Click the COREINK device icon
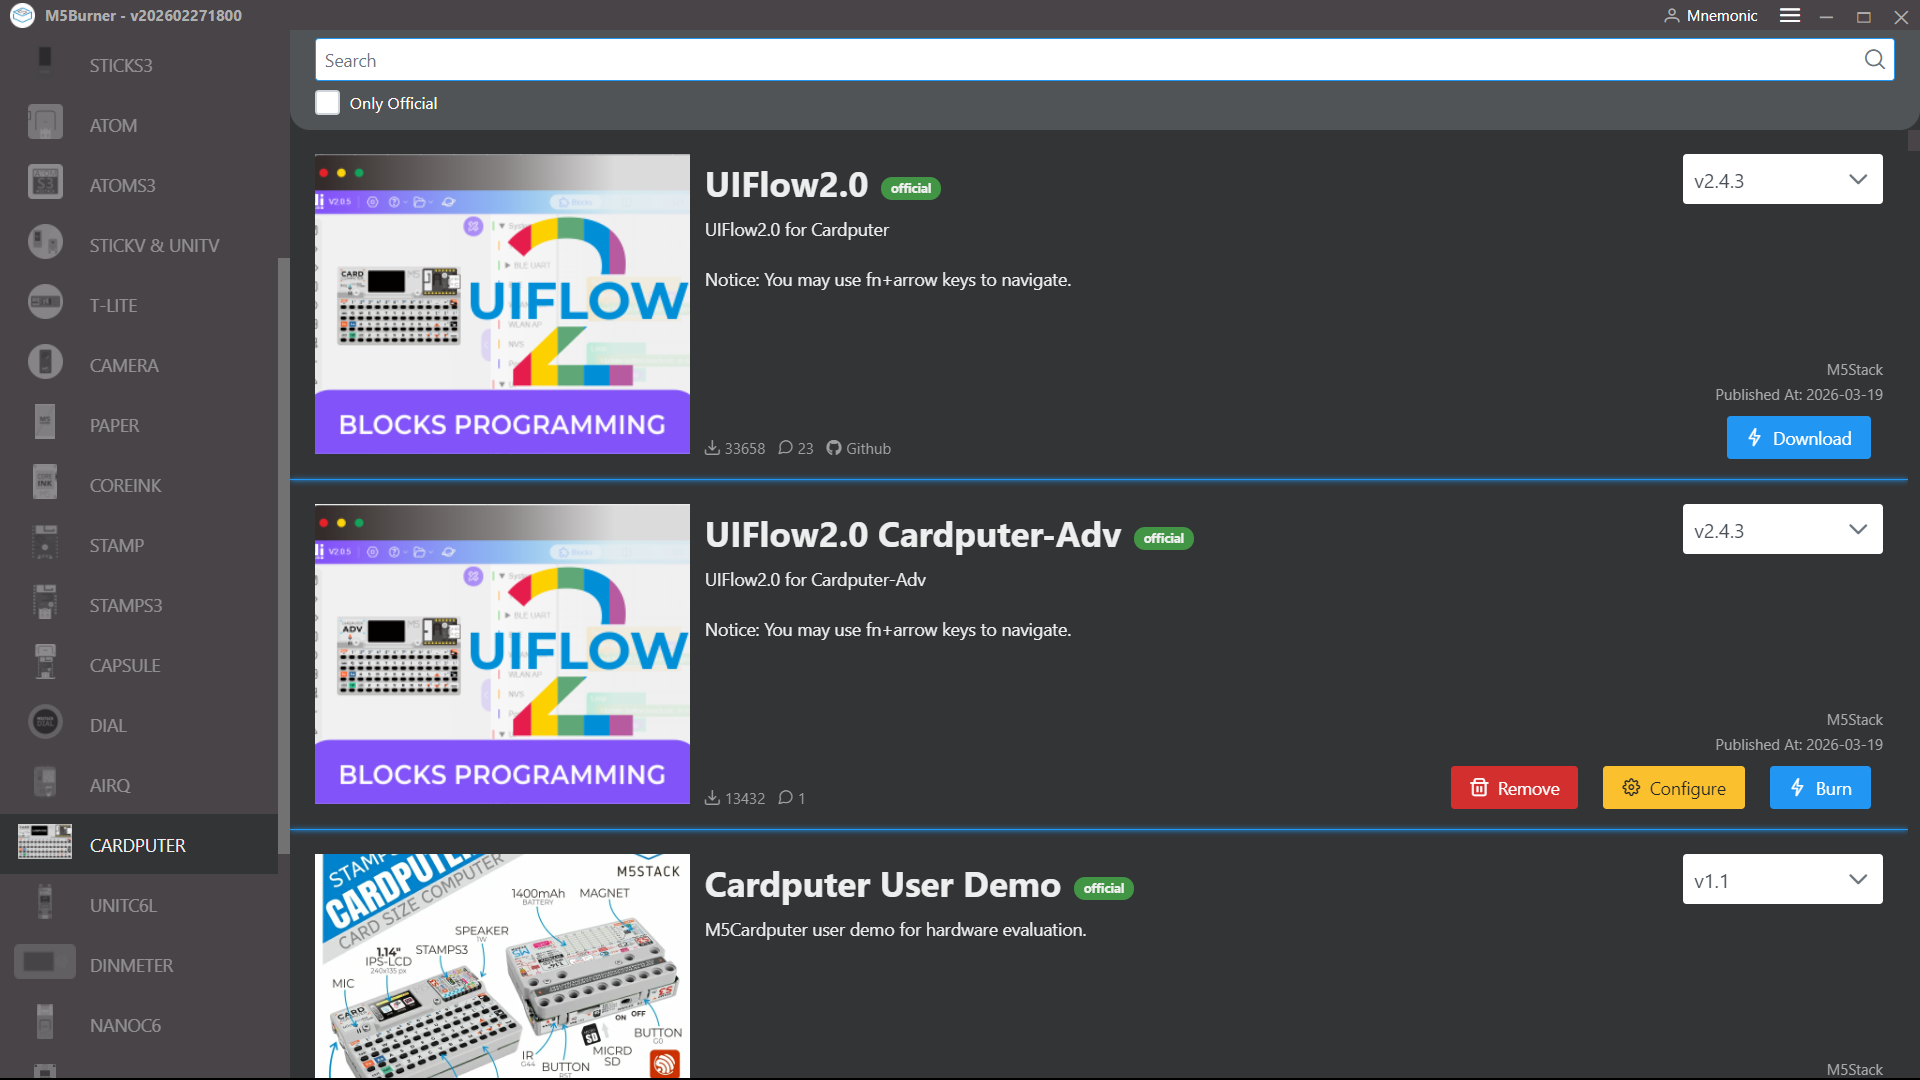Screen dimensions: 1920x1080 (45, 482)
